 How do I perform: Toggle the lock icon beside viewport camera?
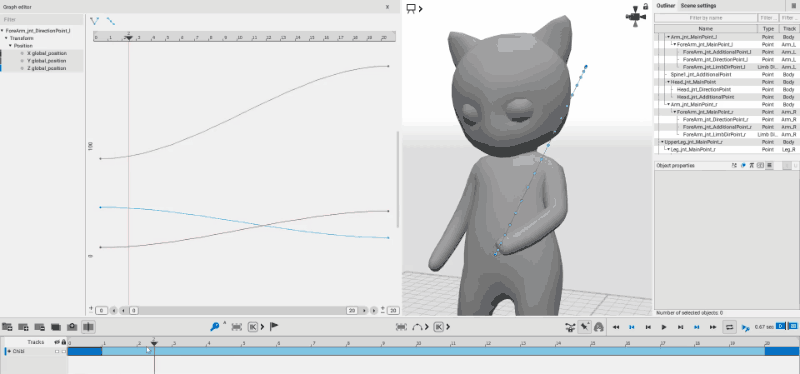tap(645, 7)
